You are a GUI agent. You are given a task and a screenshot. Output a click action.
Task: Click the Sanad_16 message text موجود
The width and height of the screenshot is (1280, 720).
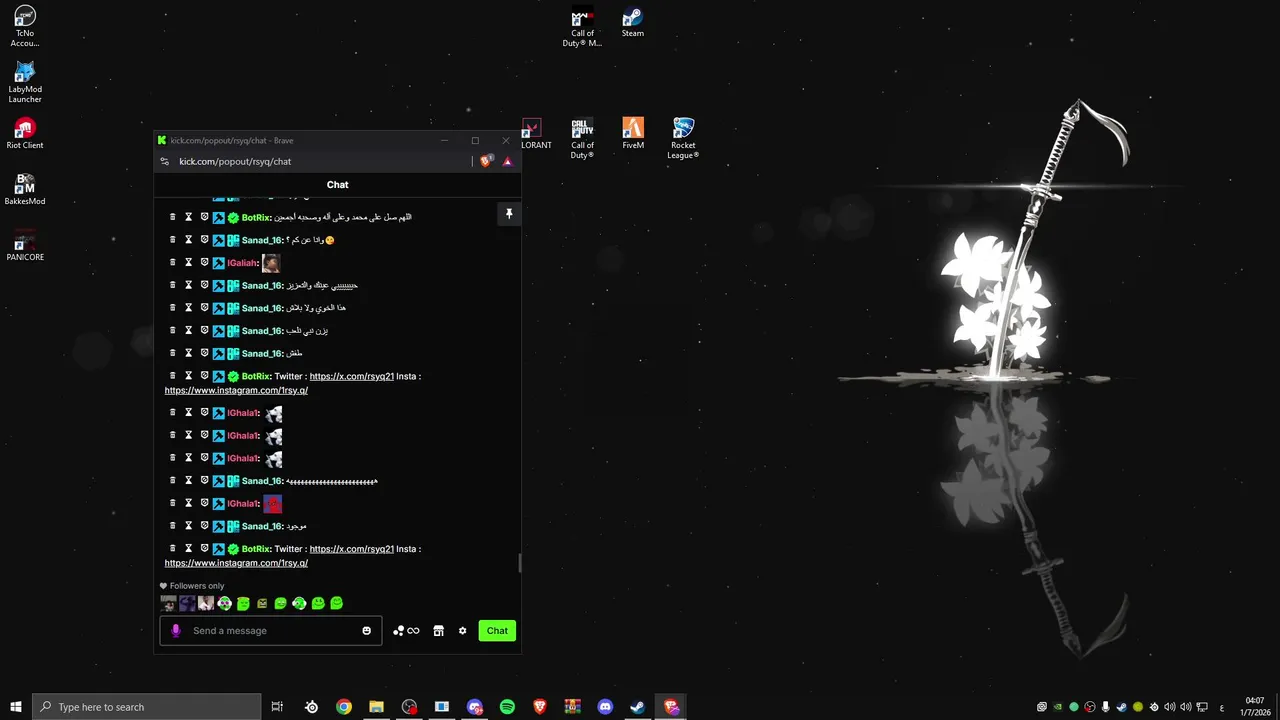[x=296, y=526]
